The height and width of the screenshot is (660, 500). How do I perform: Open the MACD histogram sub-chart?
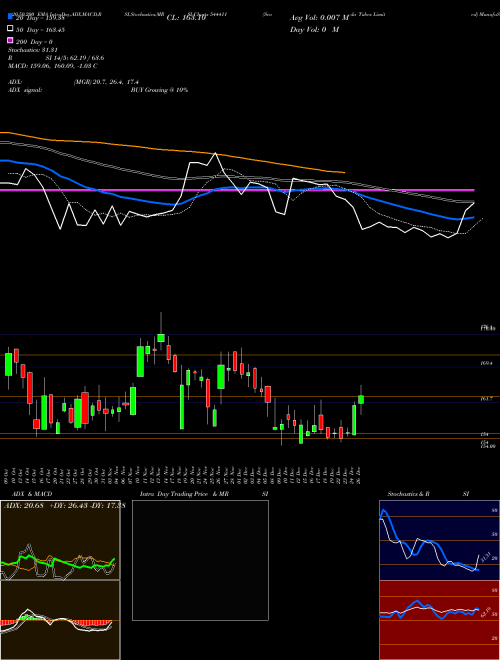pyautogui.click(x=60, y=620)
